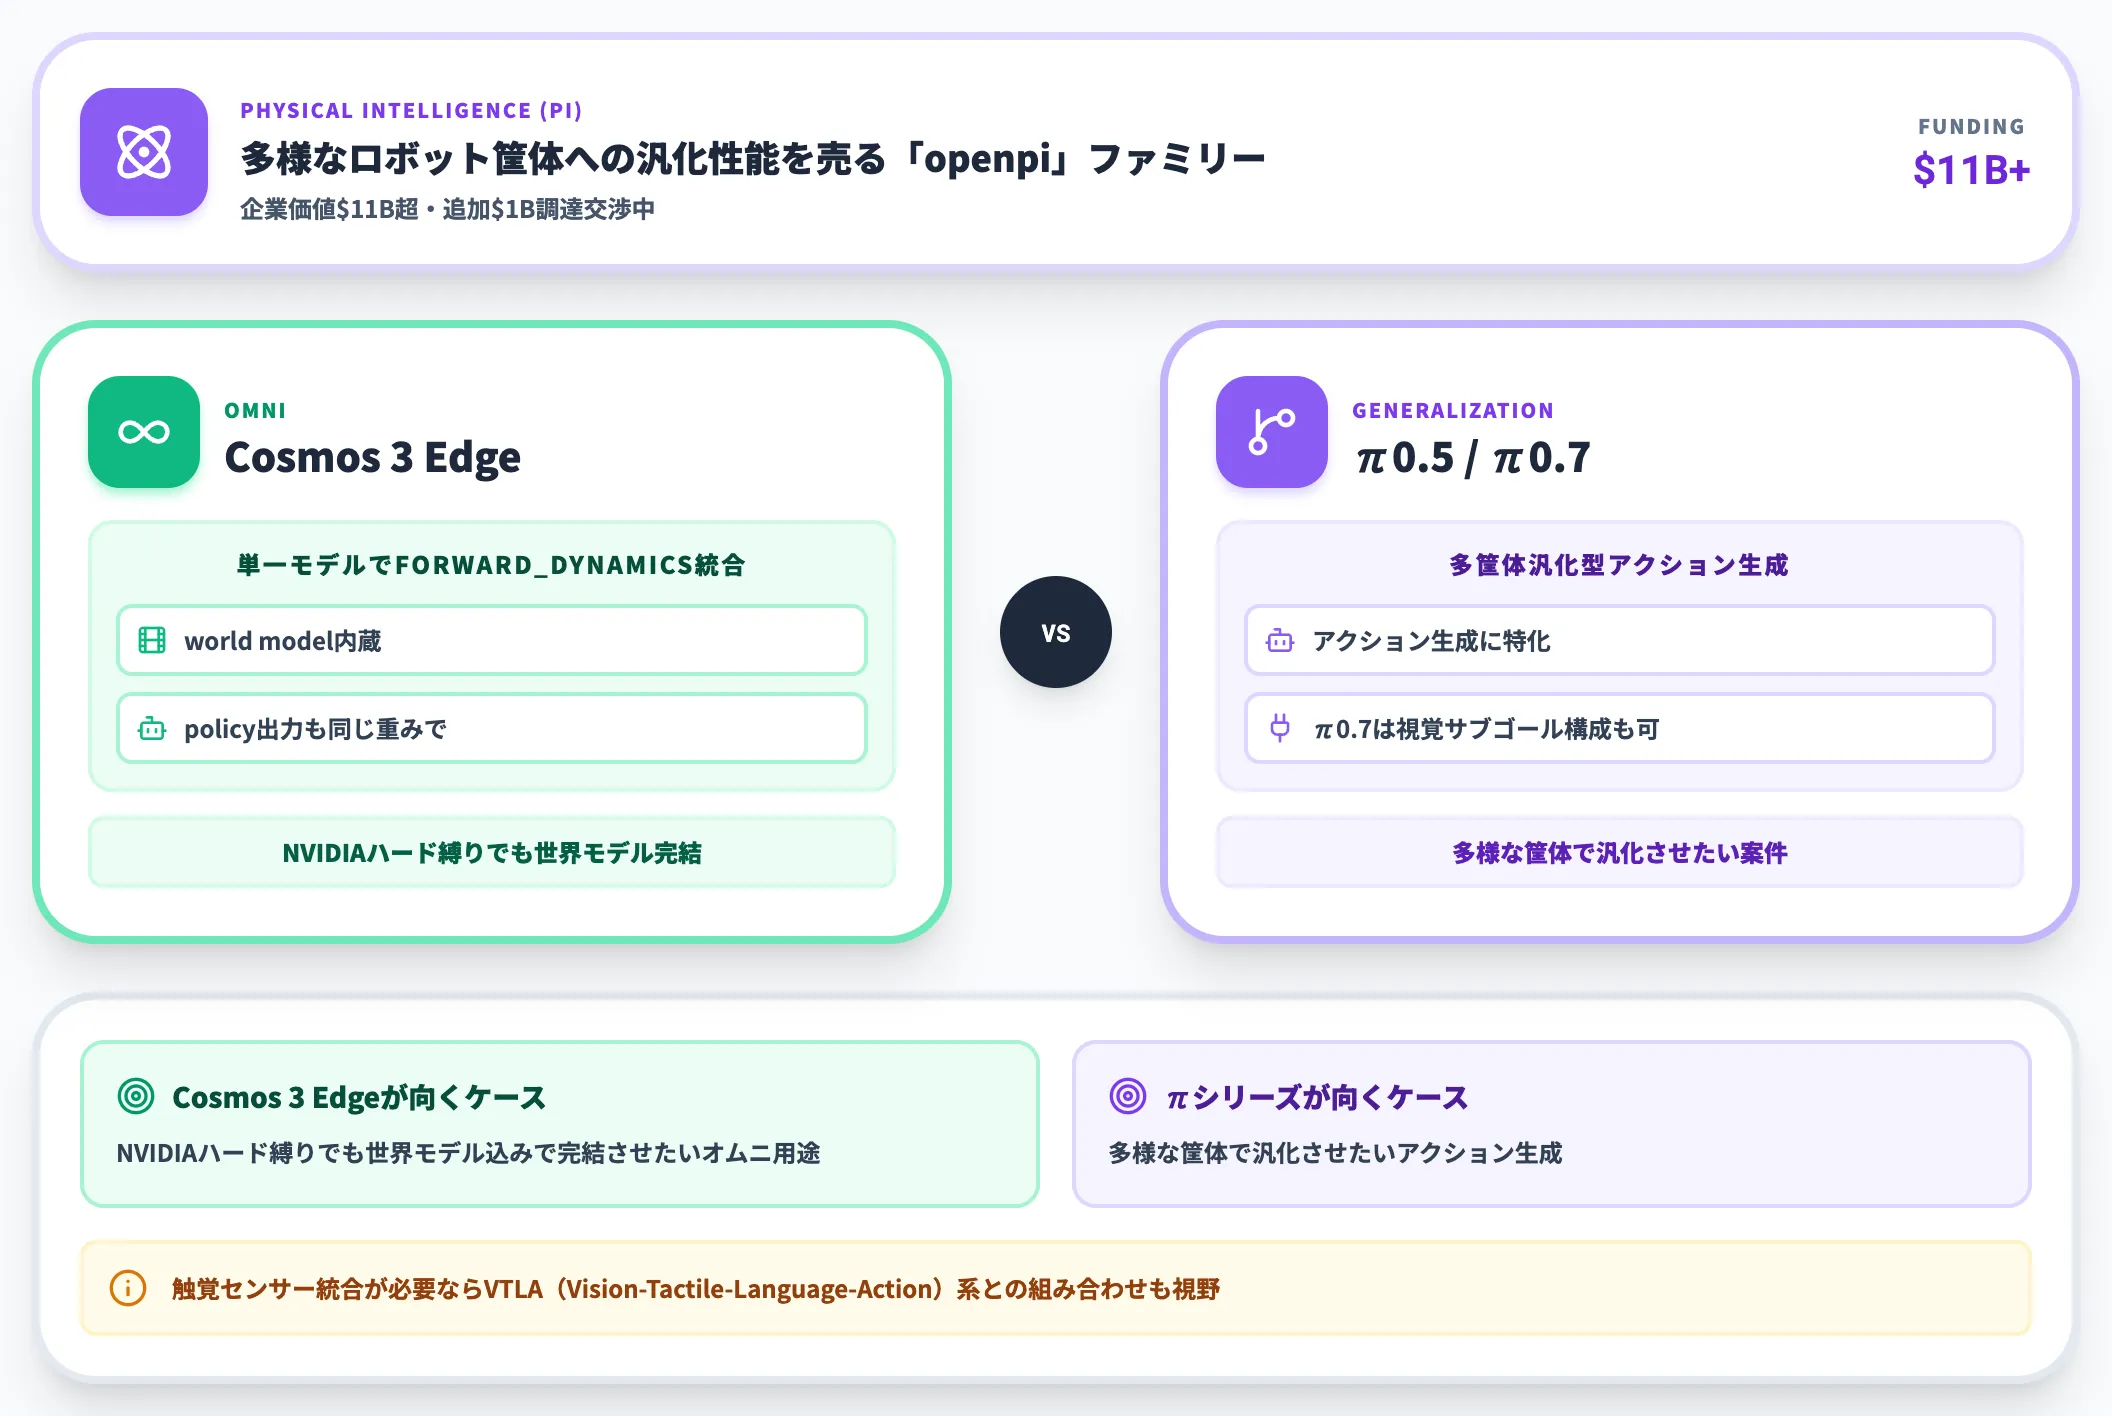This screenshot has width=2112, height=1416.
Task: Select the policy出力も同じ重みで item
Action: [492, 728]
